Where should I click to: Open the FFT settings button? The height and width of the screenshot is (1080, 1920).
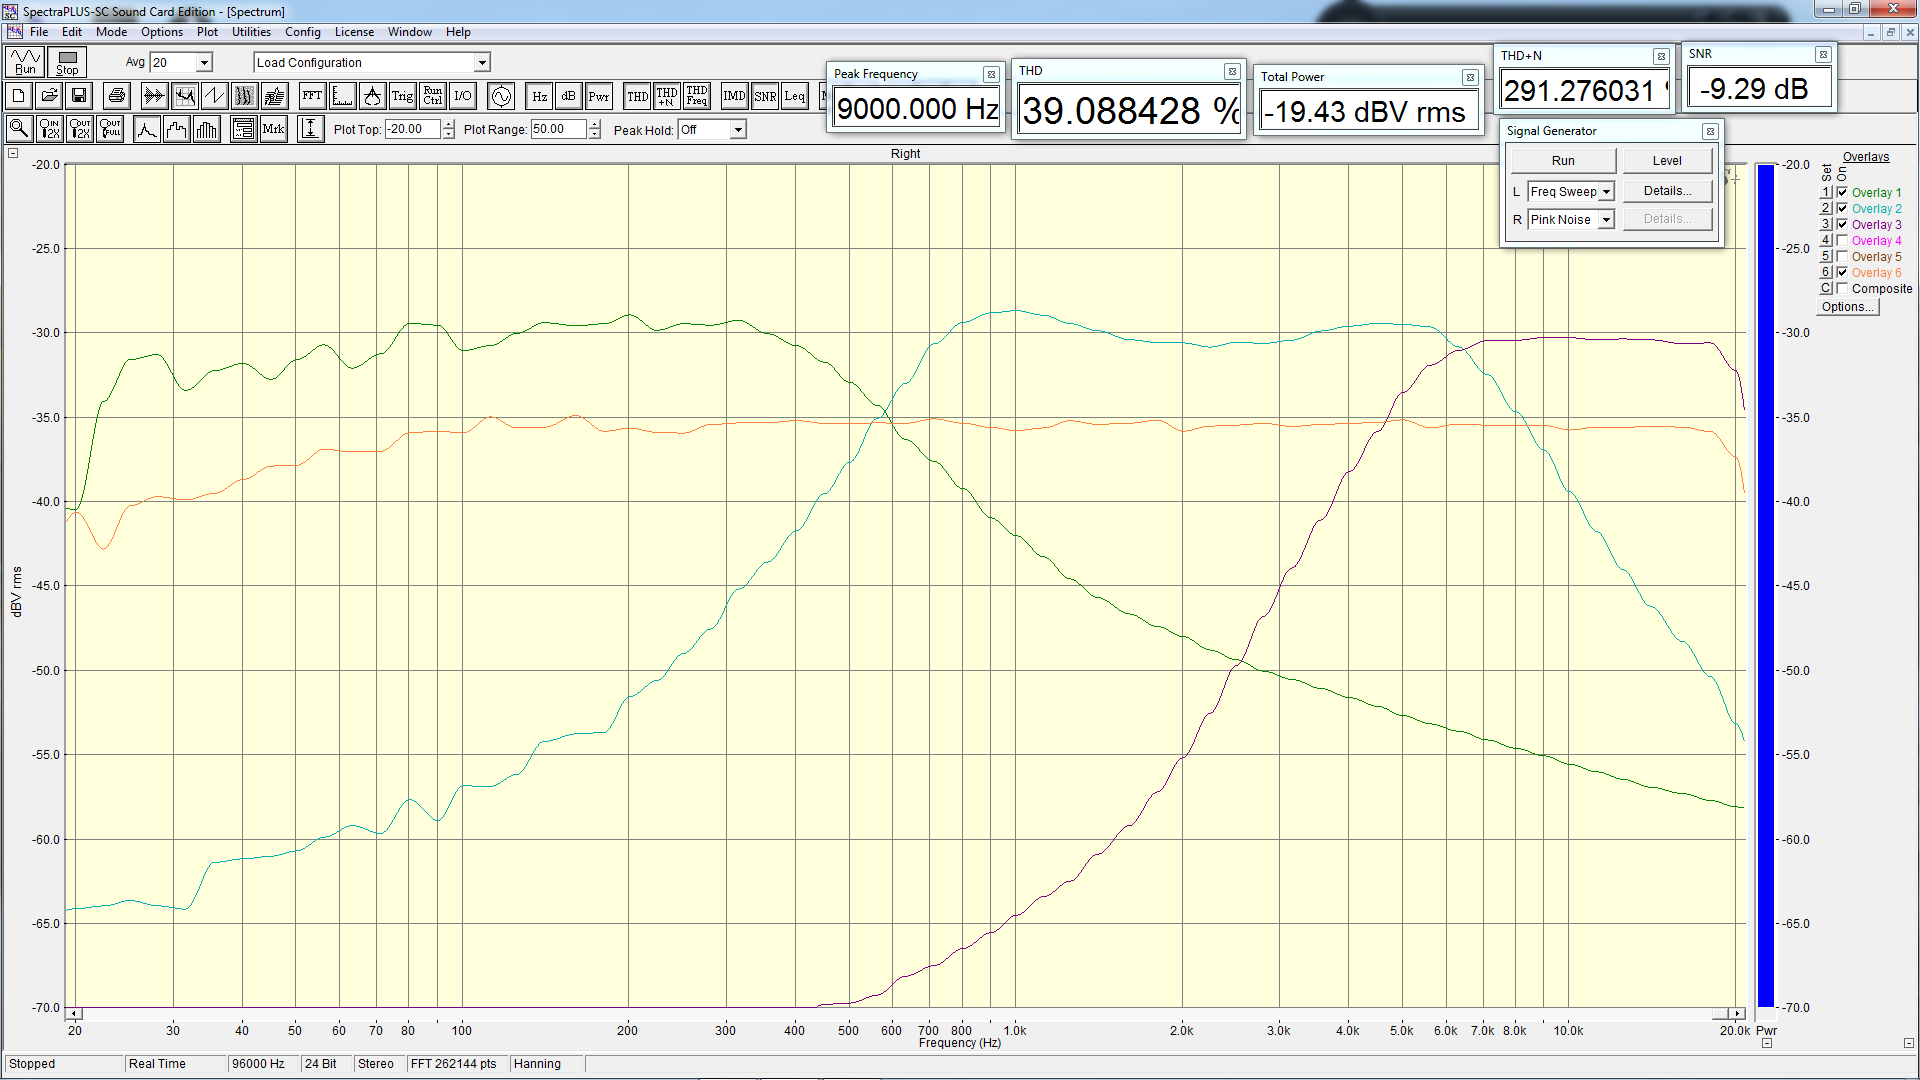[312, 96]
